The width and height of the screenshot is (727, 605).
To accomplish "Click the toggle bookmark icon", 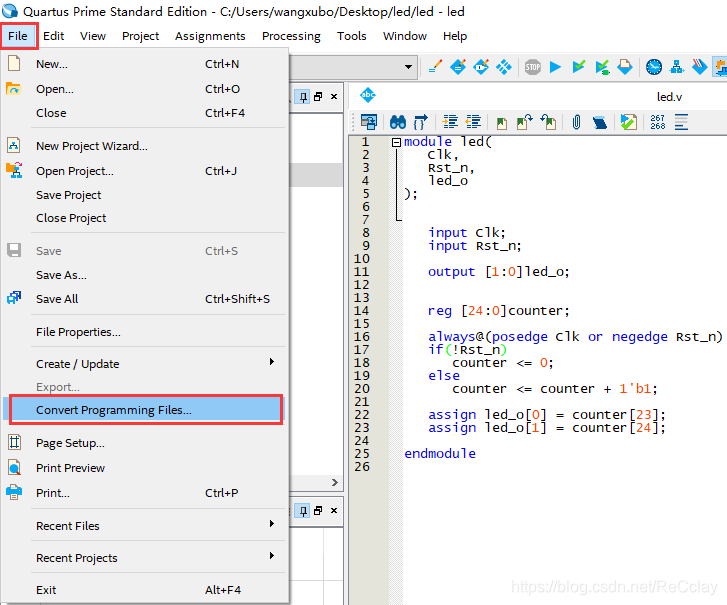I will coord(502,123).
